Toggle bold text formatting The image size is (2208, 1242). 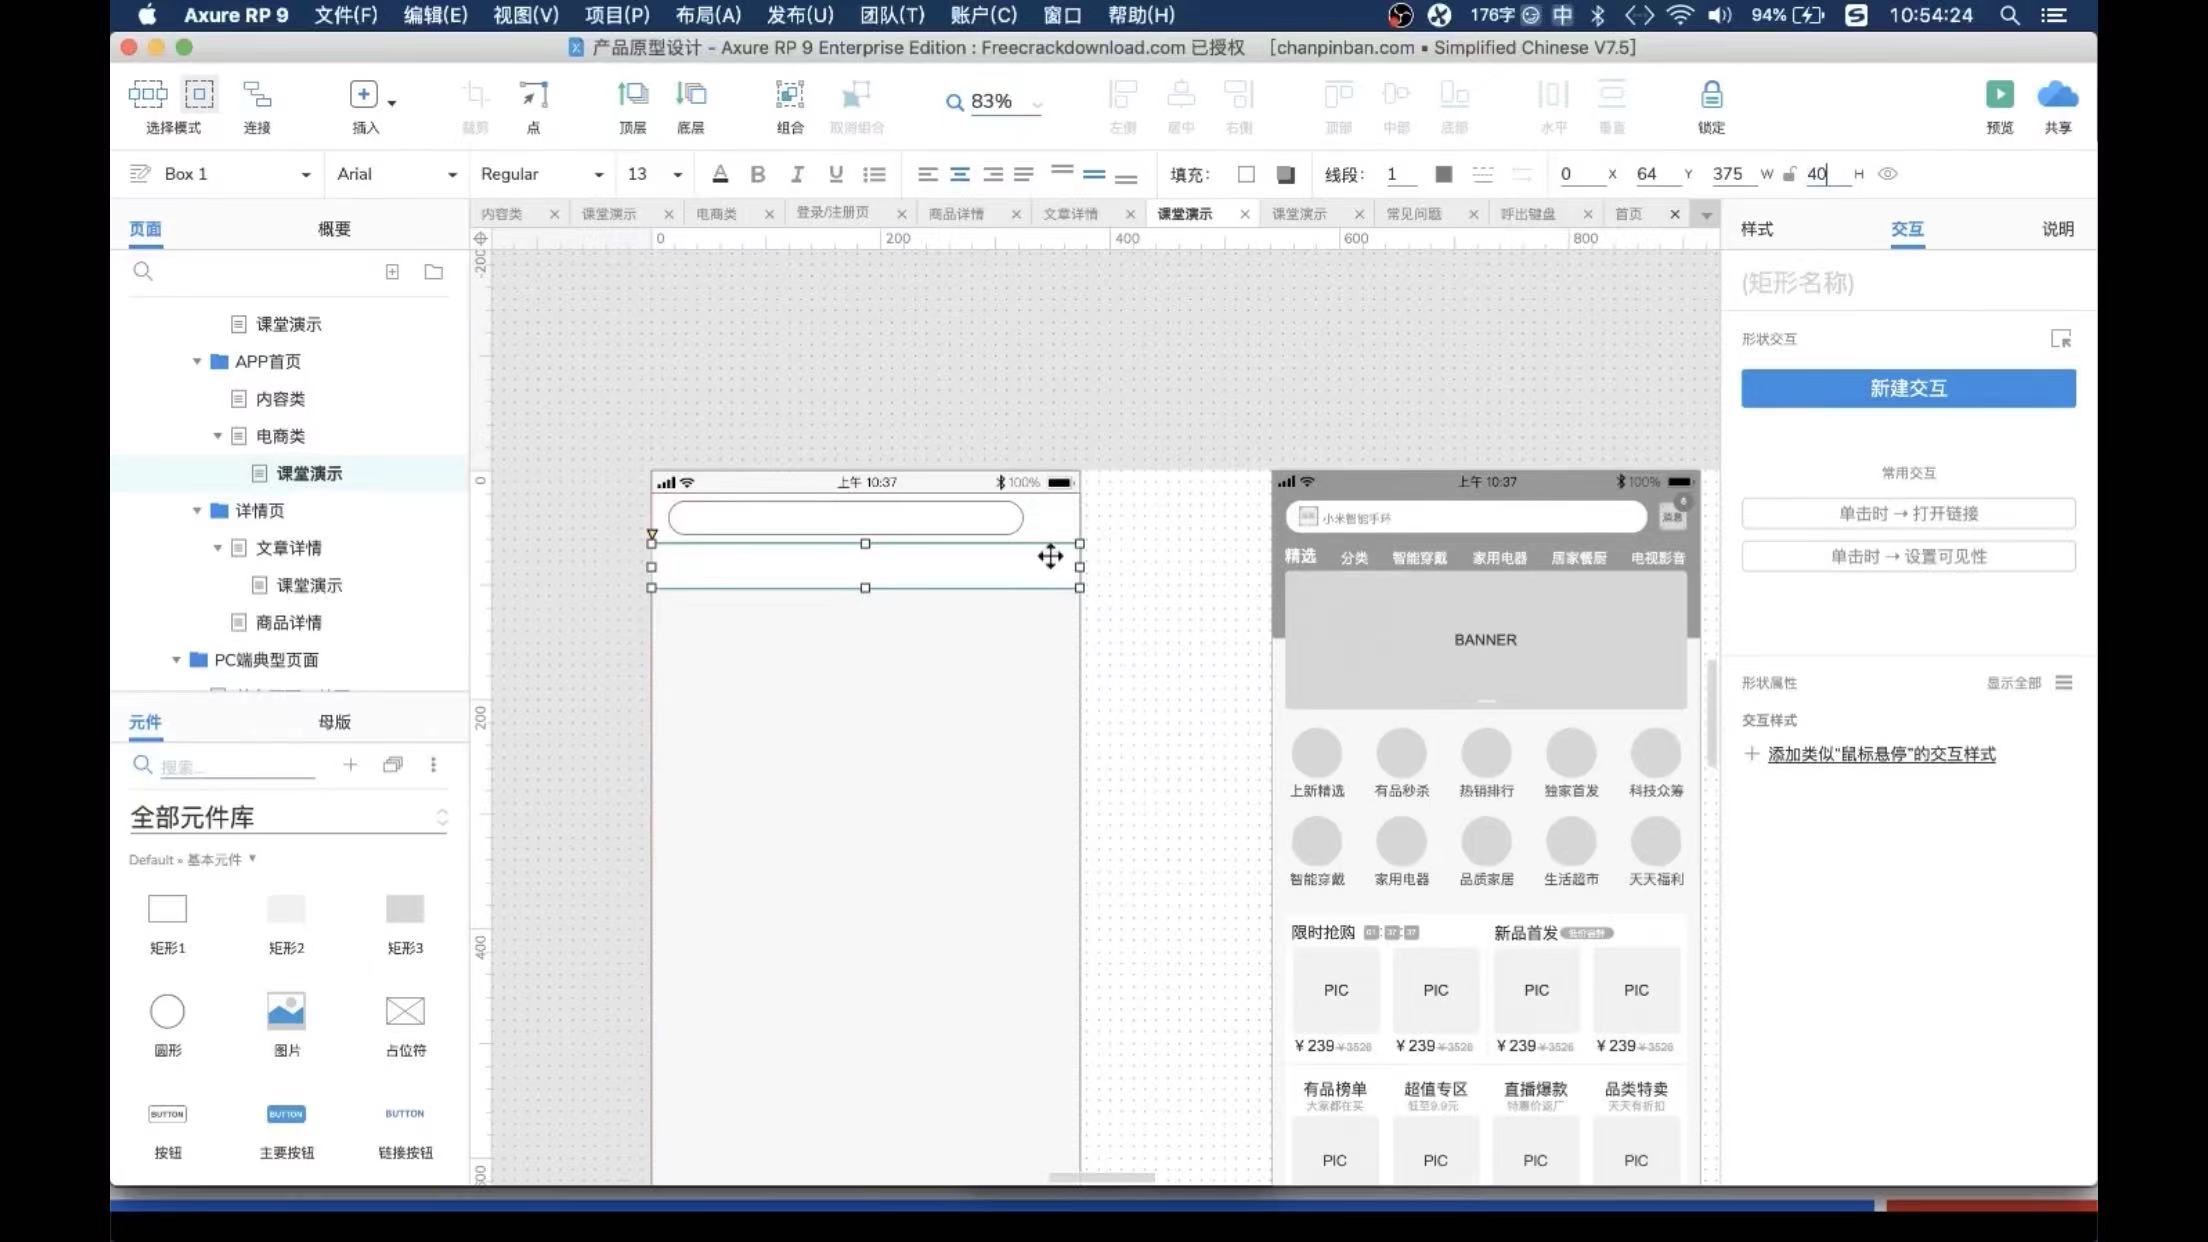757,174
